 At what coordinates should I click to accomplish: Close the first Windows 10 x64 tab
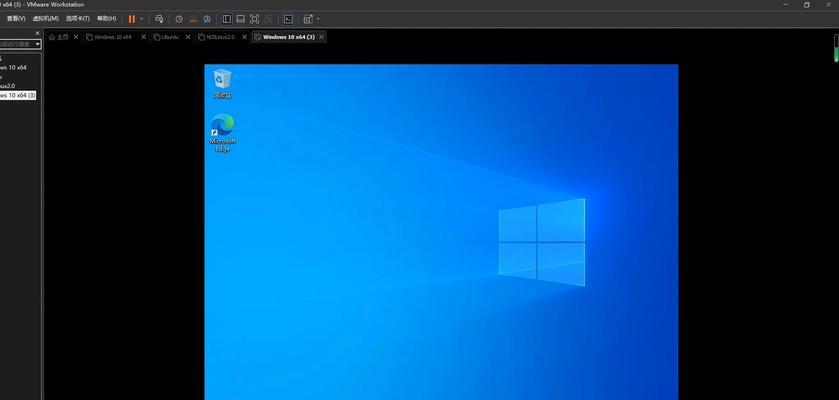[143, 37]
